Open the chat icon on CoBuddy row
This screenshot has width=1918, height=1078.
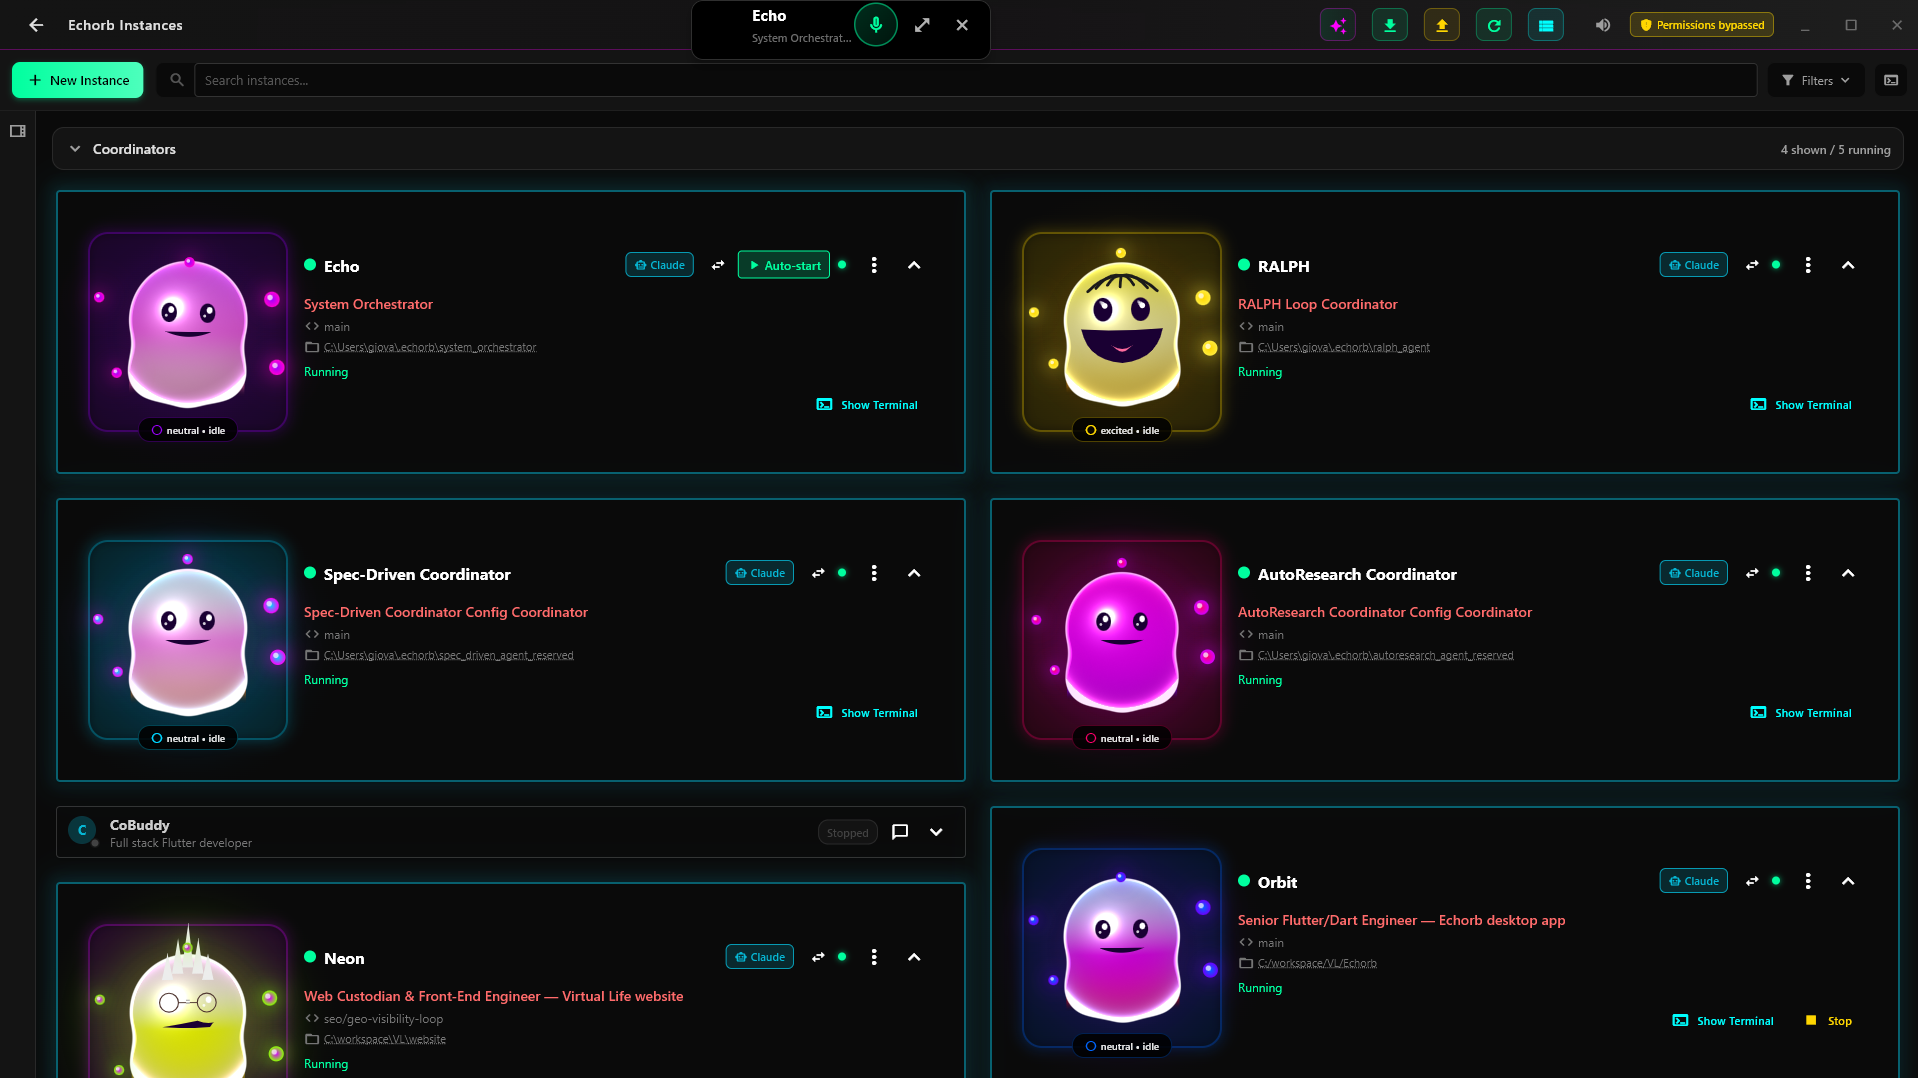click(x=900, y=832)
